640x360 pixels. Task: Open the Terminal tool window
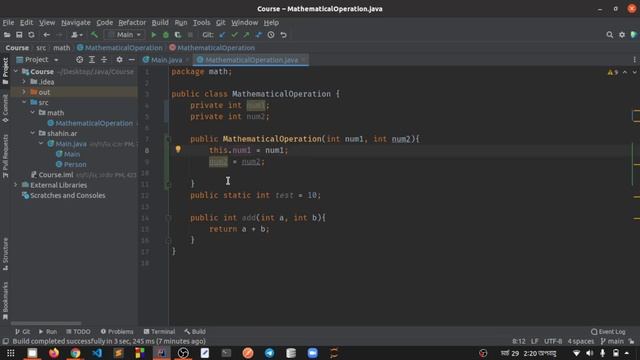pyautogui.click(x=159, y=332)
